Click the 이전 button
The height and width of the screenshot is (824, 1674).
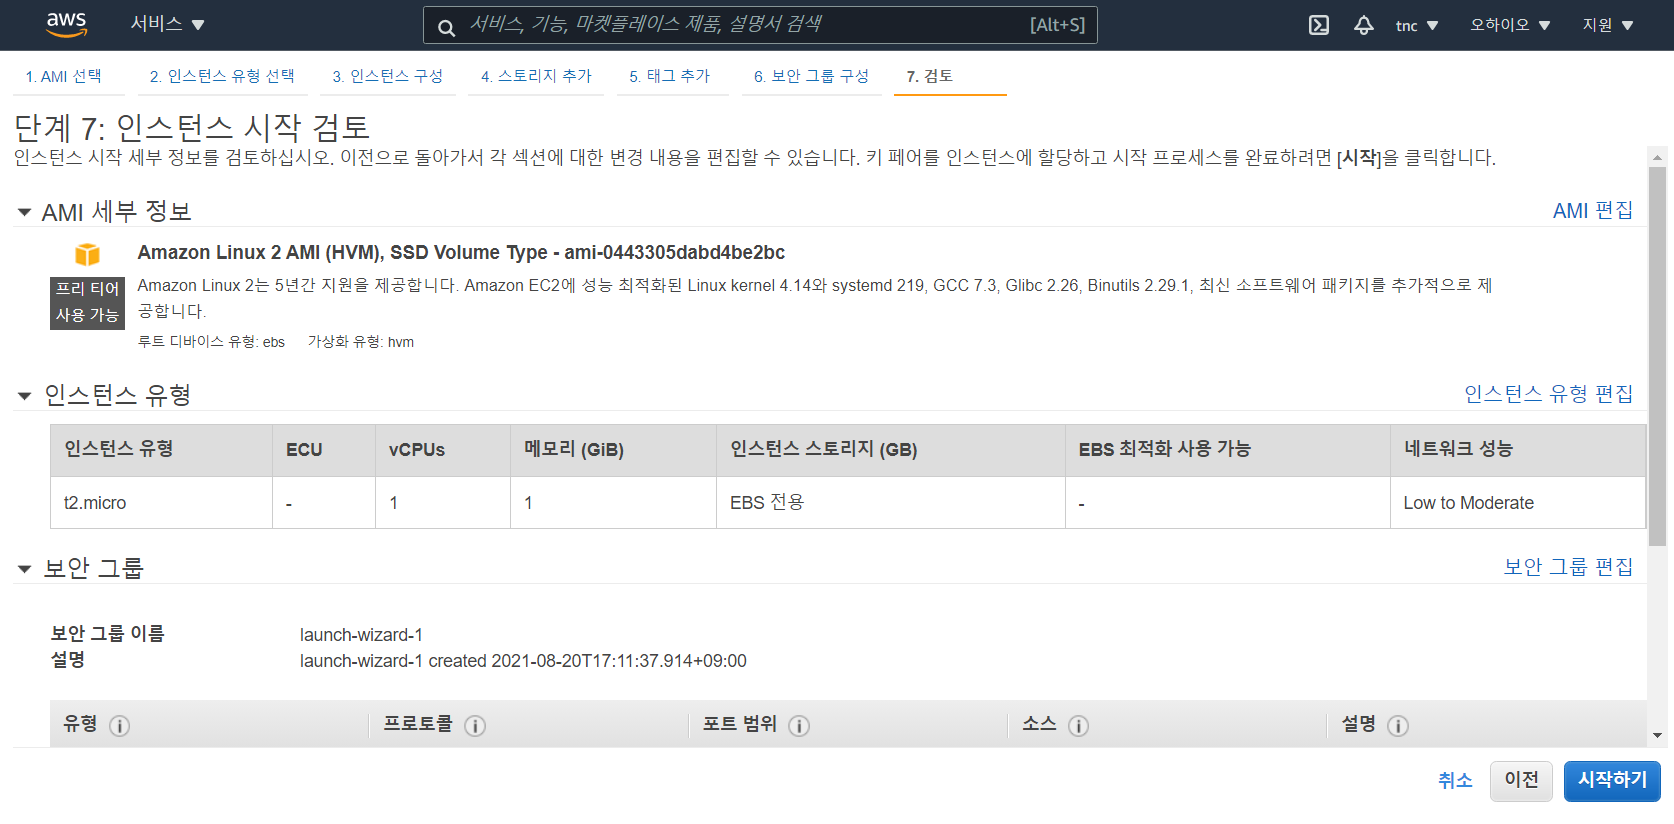pos(1521,780)
